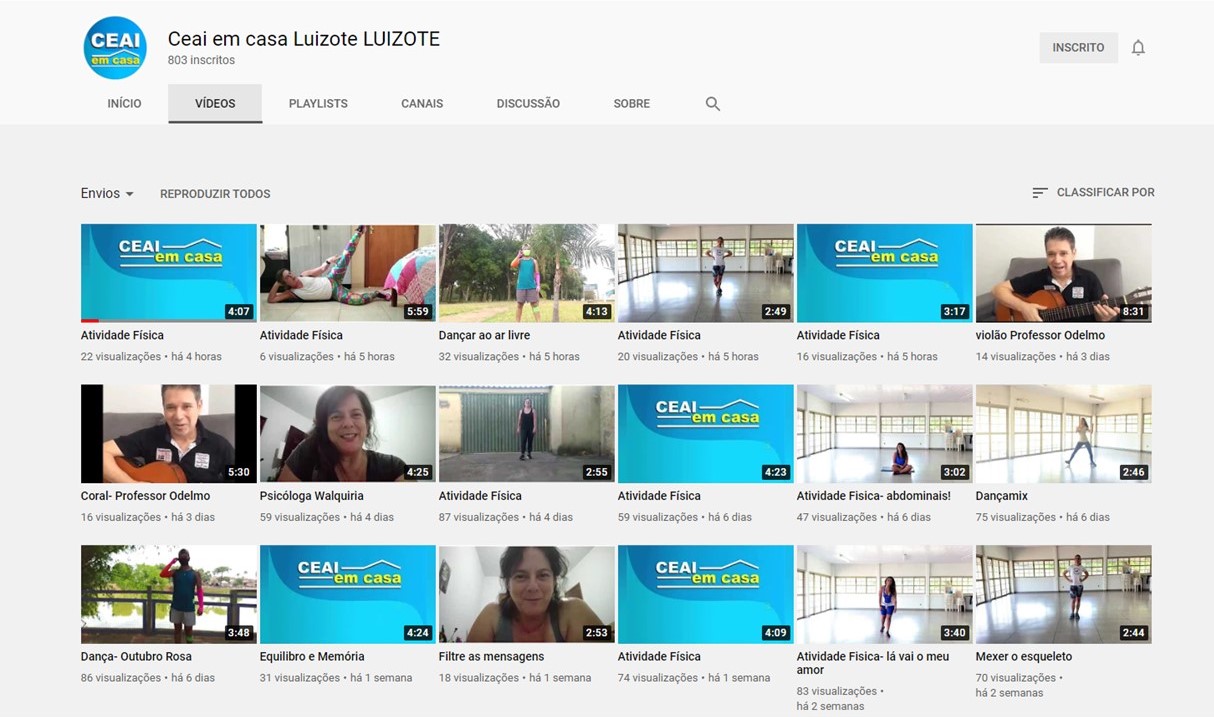Click the 32 visualizações • há 5 horas text

tap(509, 357)
